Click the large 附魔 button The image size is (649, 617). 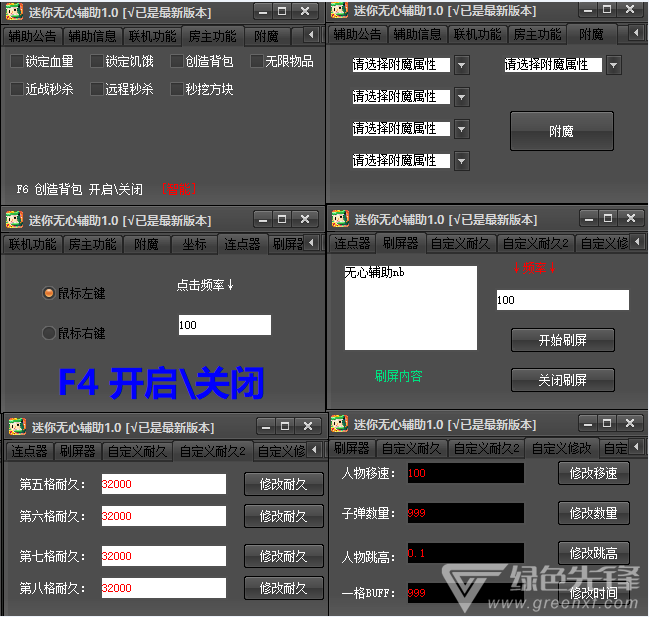point(562,131)
